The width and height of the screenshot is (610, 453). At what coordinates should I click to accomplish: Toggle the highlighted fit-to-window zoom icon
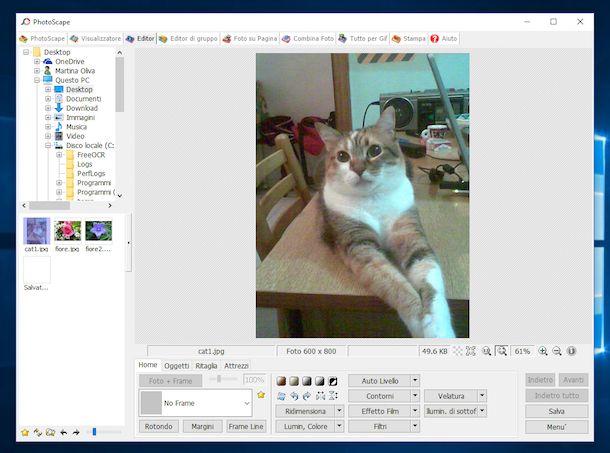click(502, 351)
